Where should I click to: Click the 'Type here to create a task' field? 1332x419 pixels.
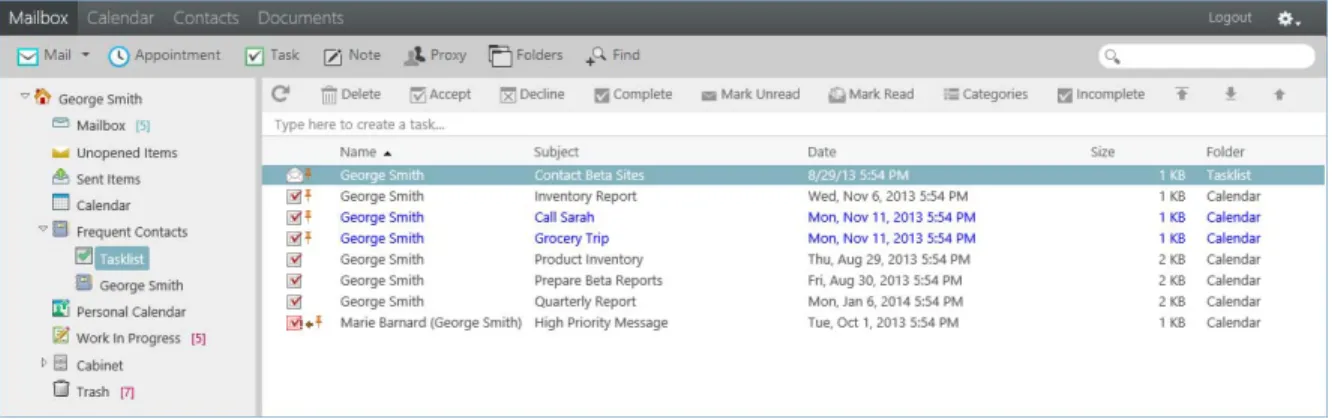click(795, 125)
